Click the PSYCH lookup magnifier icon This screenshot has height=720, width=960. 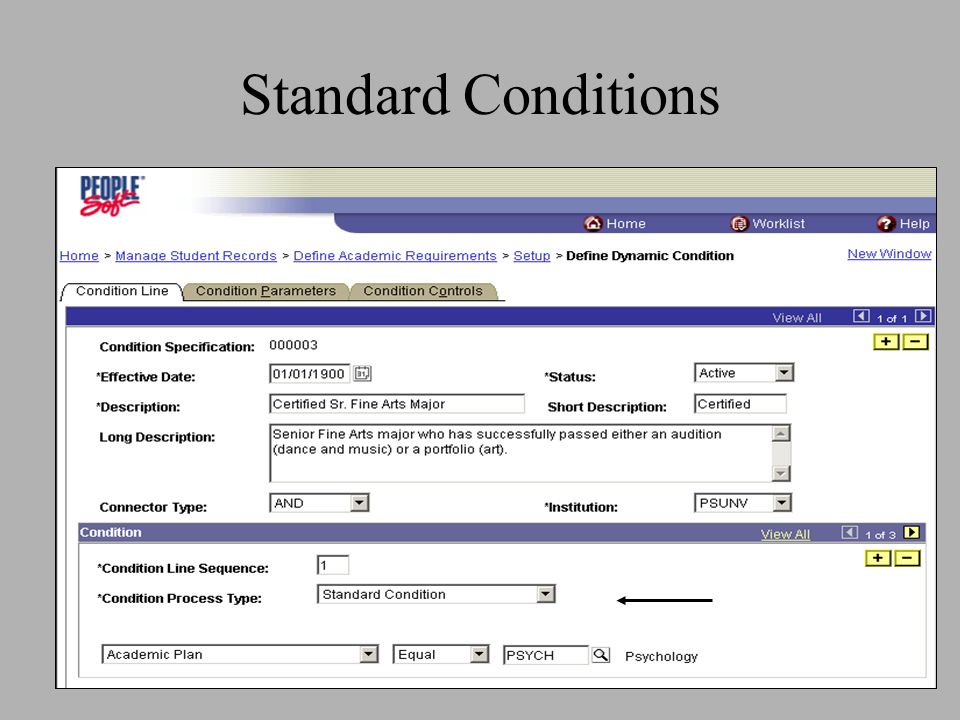601,655
